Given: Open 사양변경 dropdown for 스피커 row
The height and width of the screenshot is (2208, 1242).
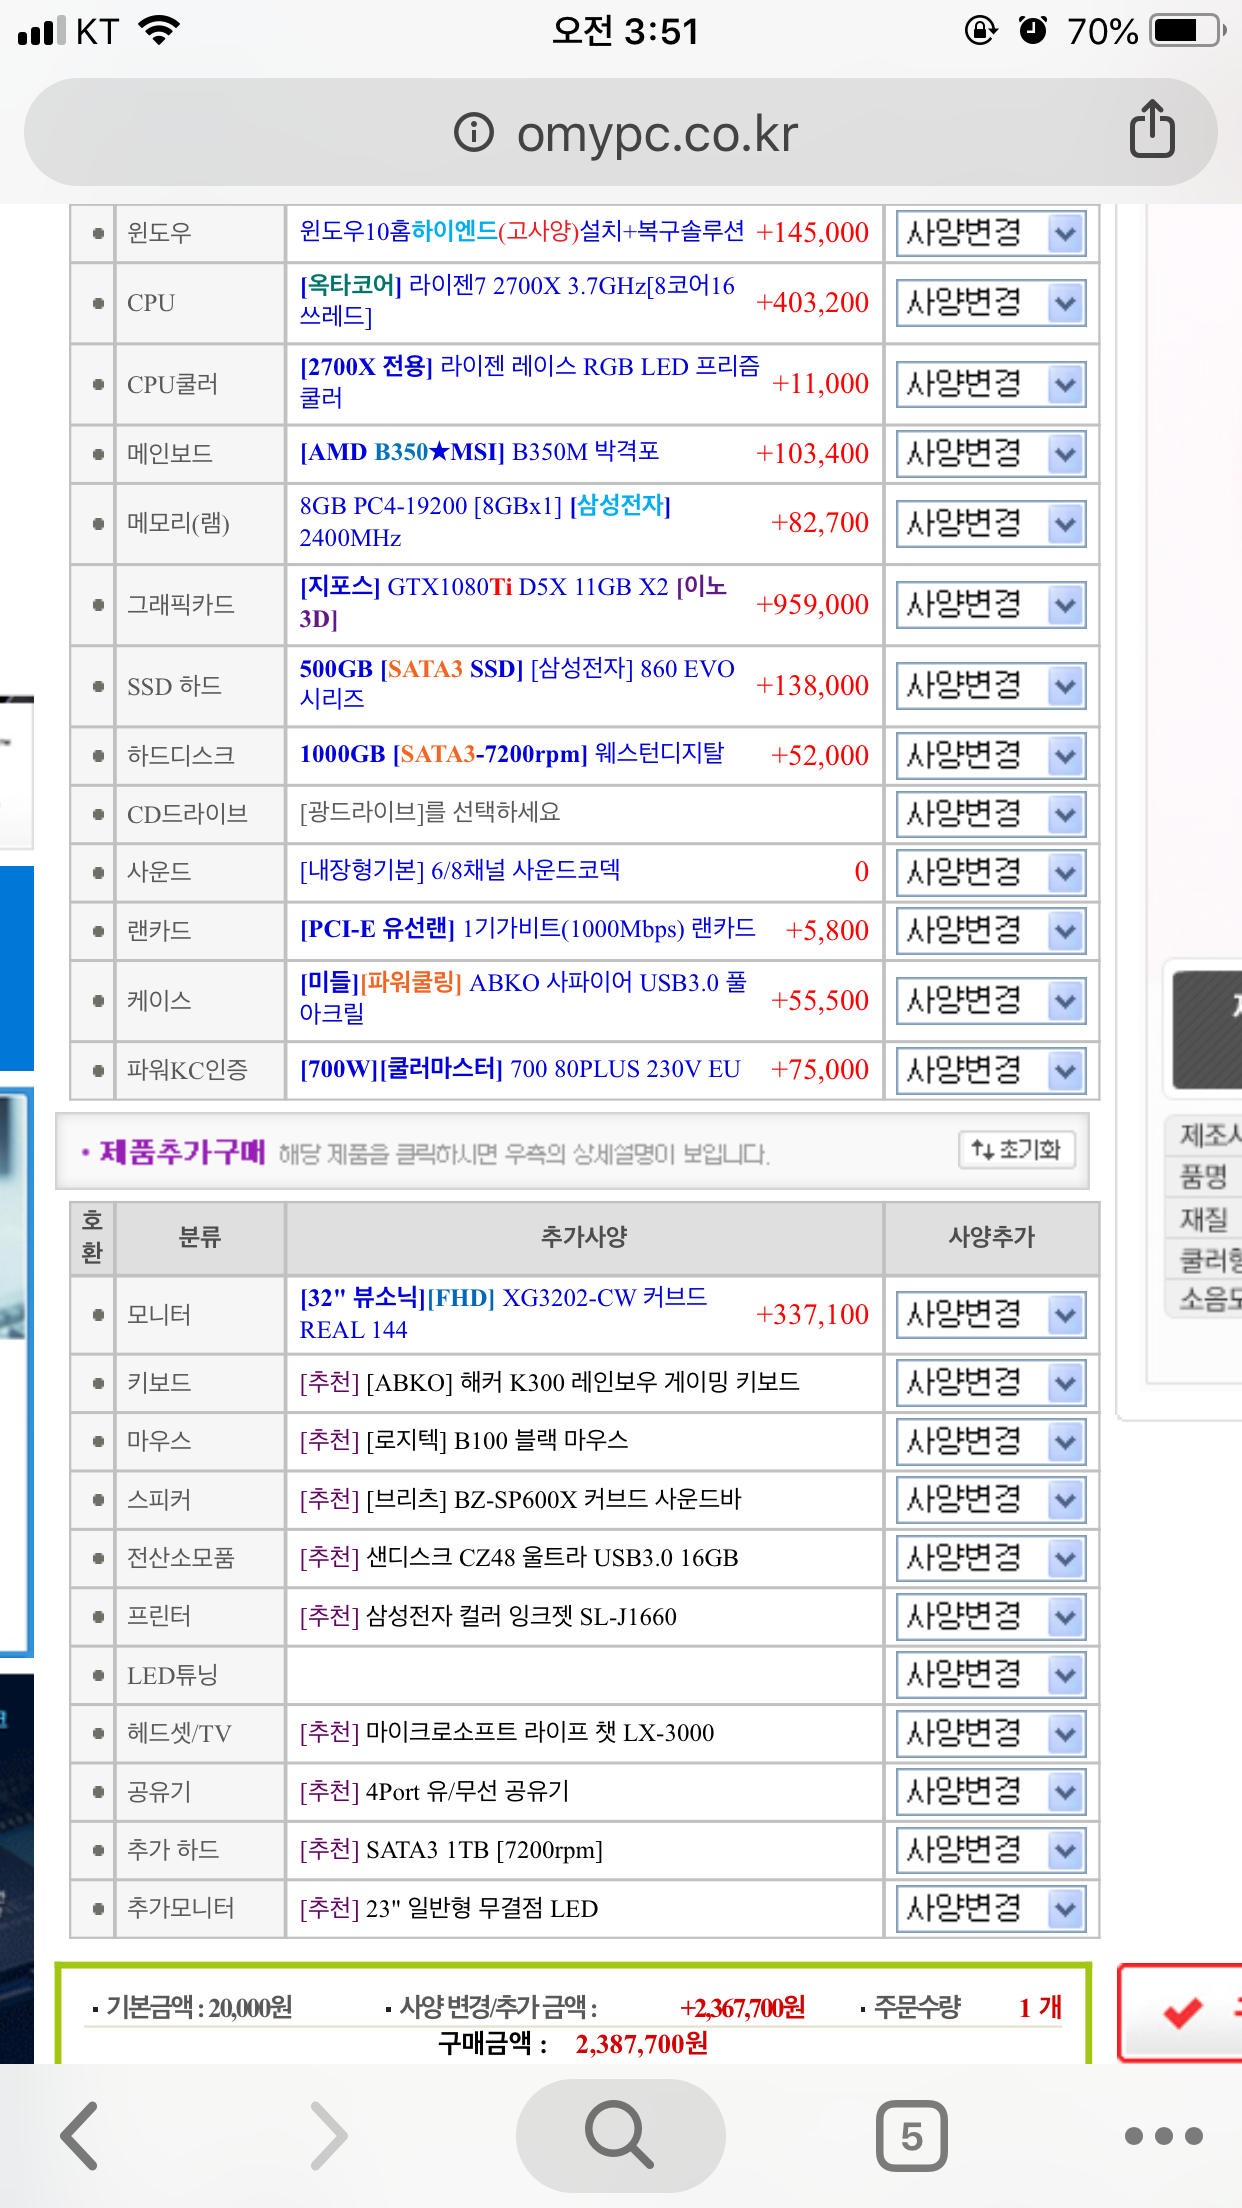Looking at the screenshot, I should coord(991,1500).
